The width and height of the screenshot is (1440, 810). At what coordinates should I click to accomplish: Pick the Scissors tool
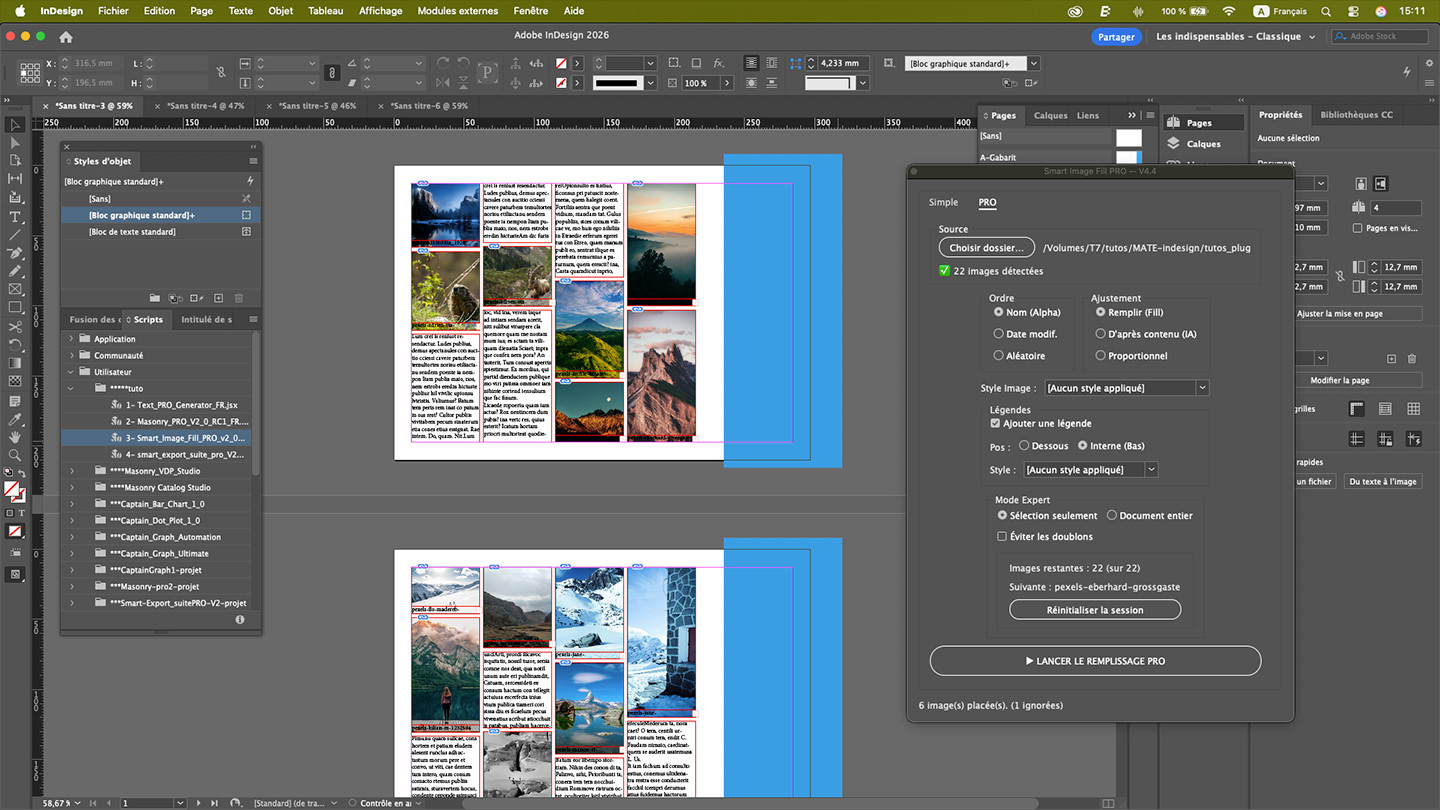15,326
